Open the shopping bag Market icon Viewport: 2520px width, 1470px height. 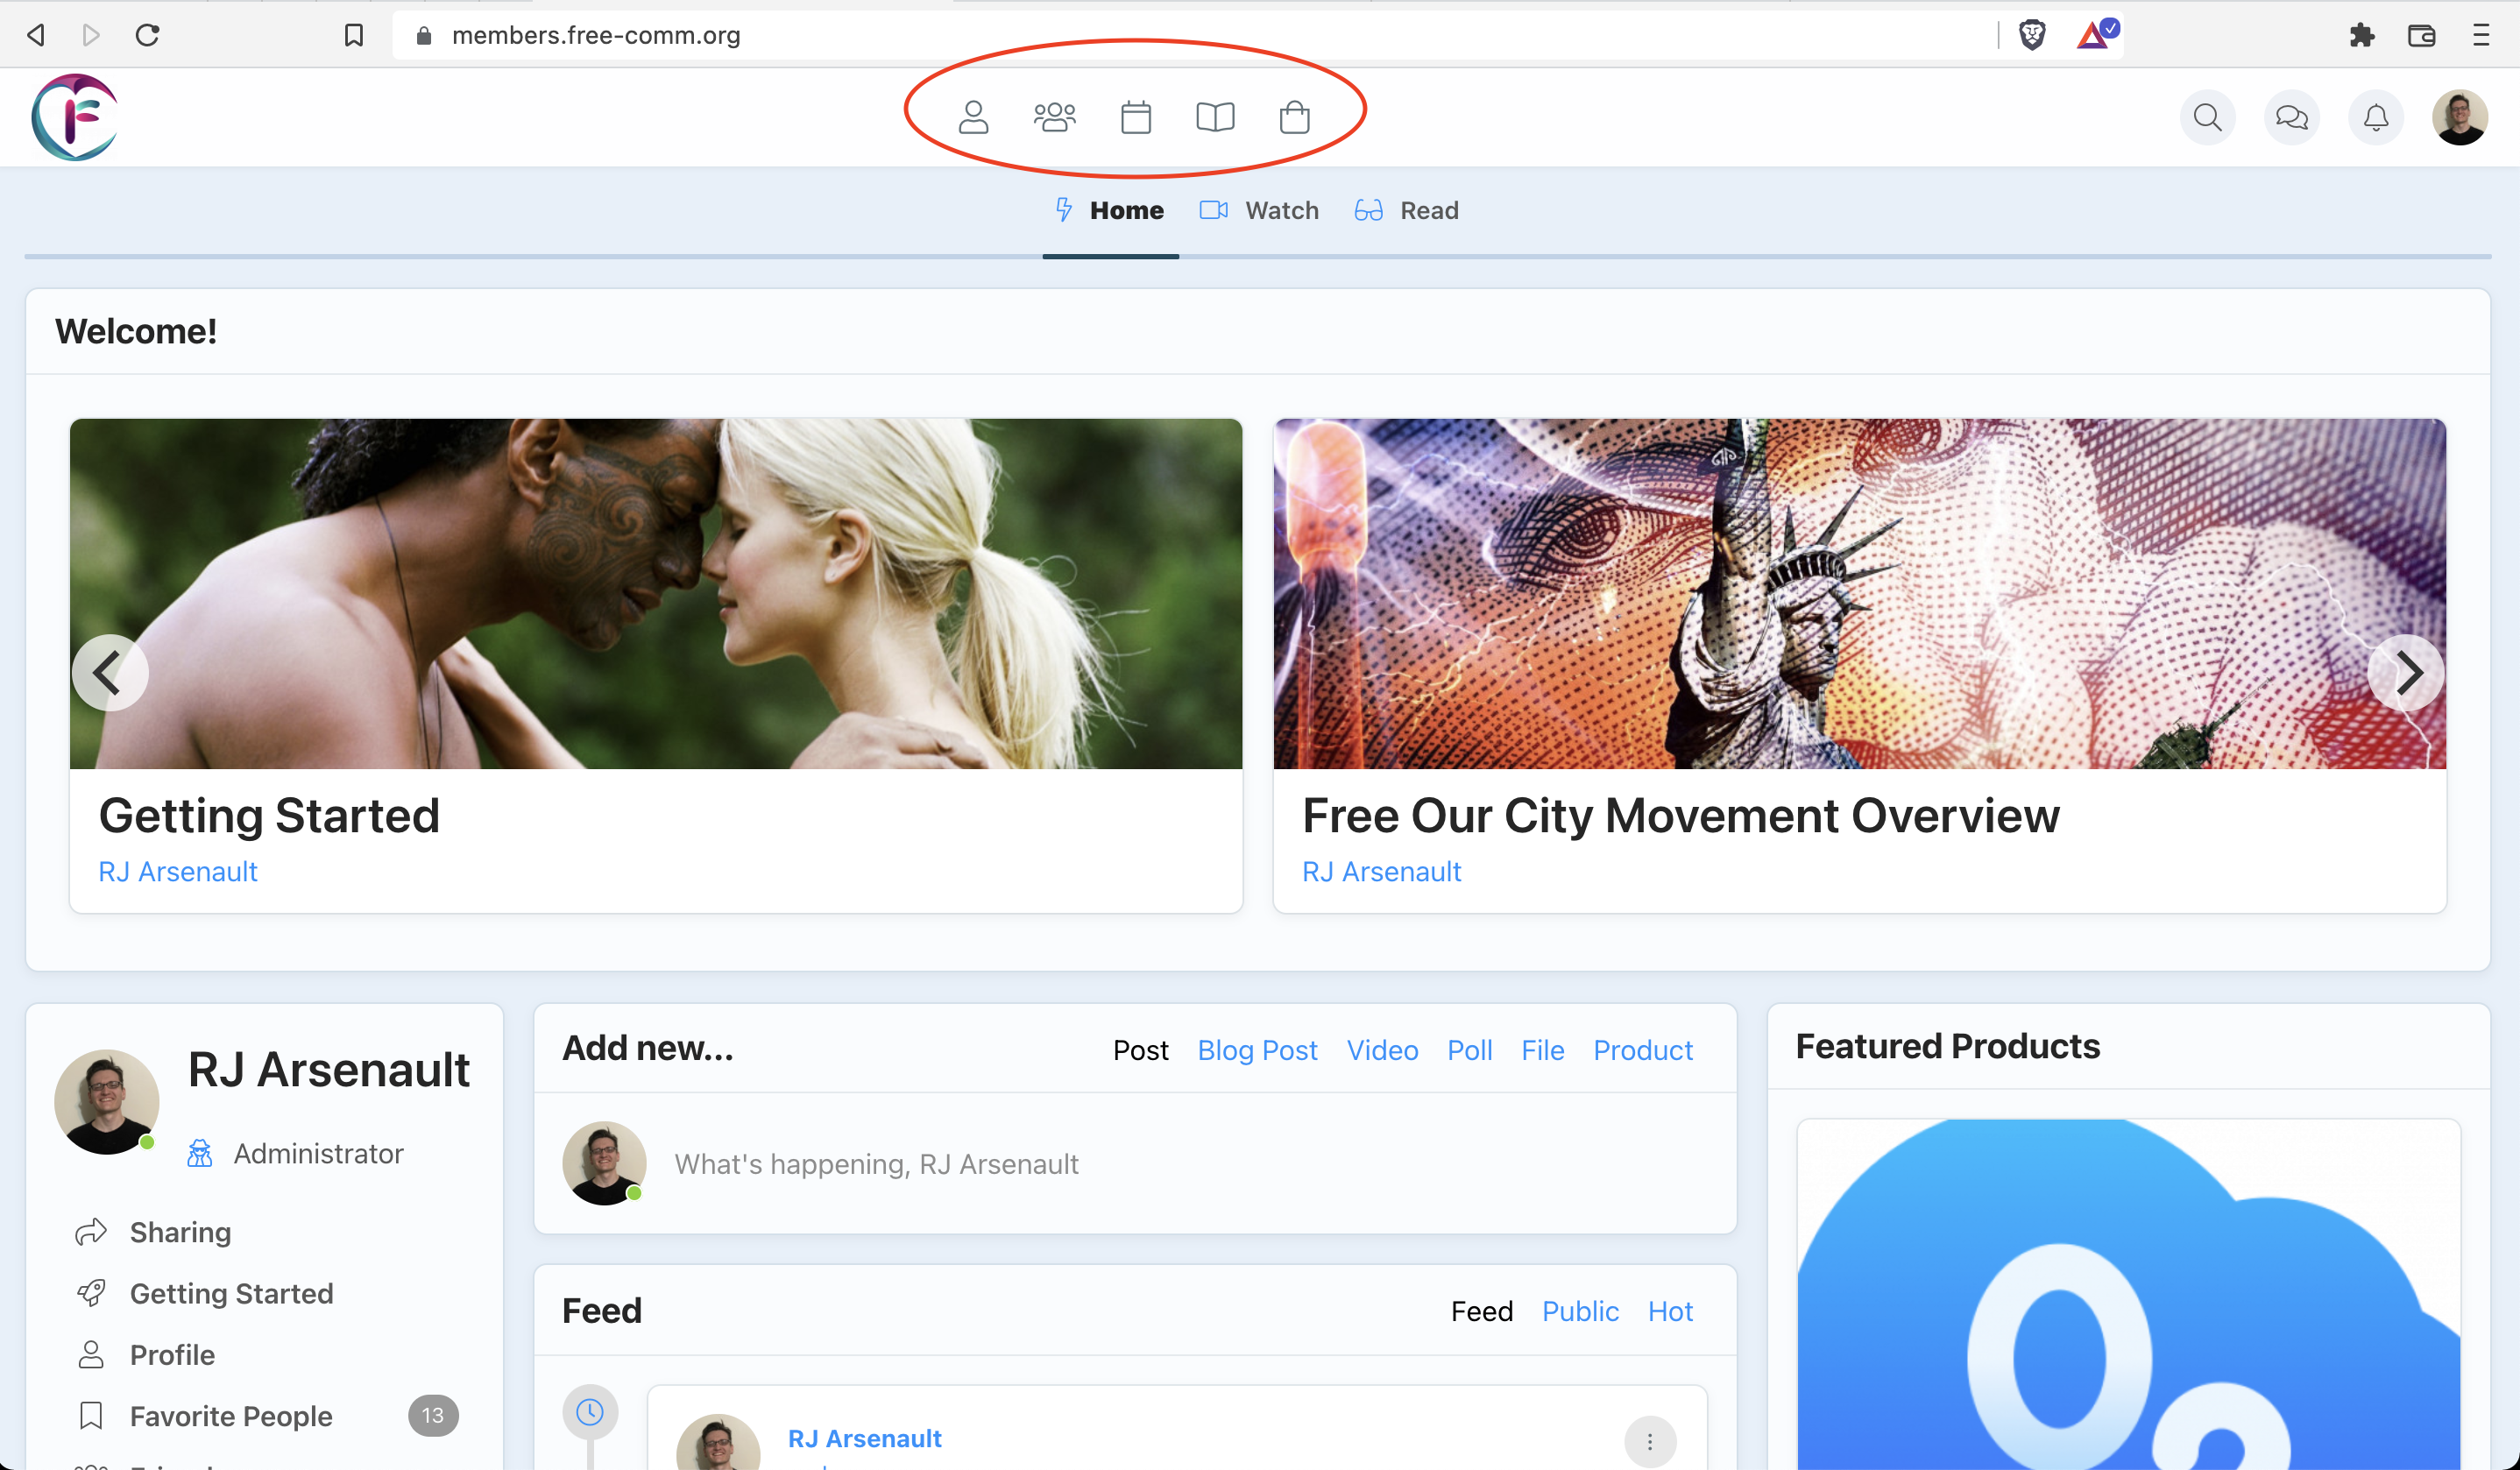click(1294, 118)
